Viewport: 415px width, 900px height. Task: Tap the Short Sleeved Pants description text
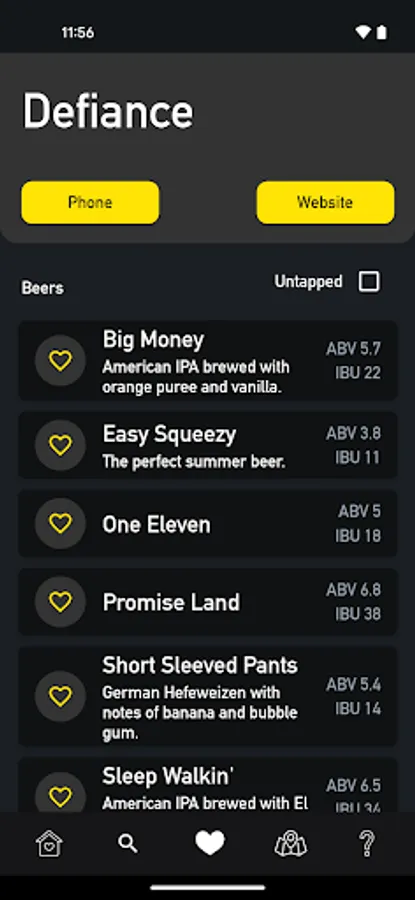tap(200, 713)
